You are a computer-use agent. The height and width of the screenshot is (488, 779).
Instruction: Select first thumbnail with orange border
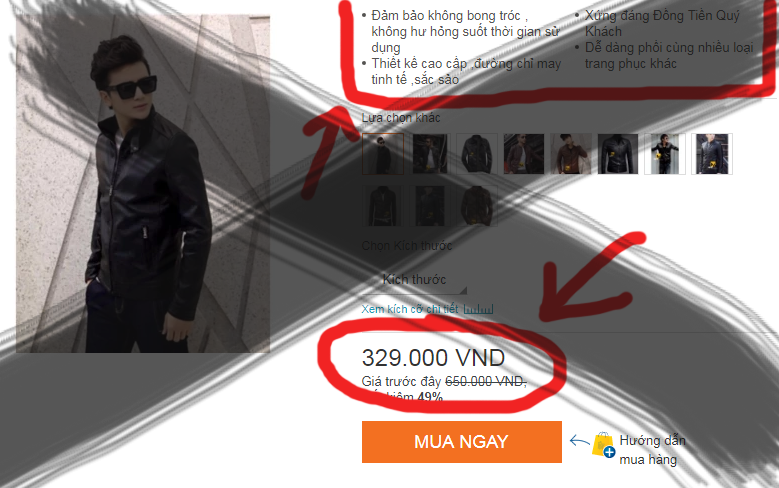point(383,154)
